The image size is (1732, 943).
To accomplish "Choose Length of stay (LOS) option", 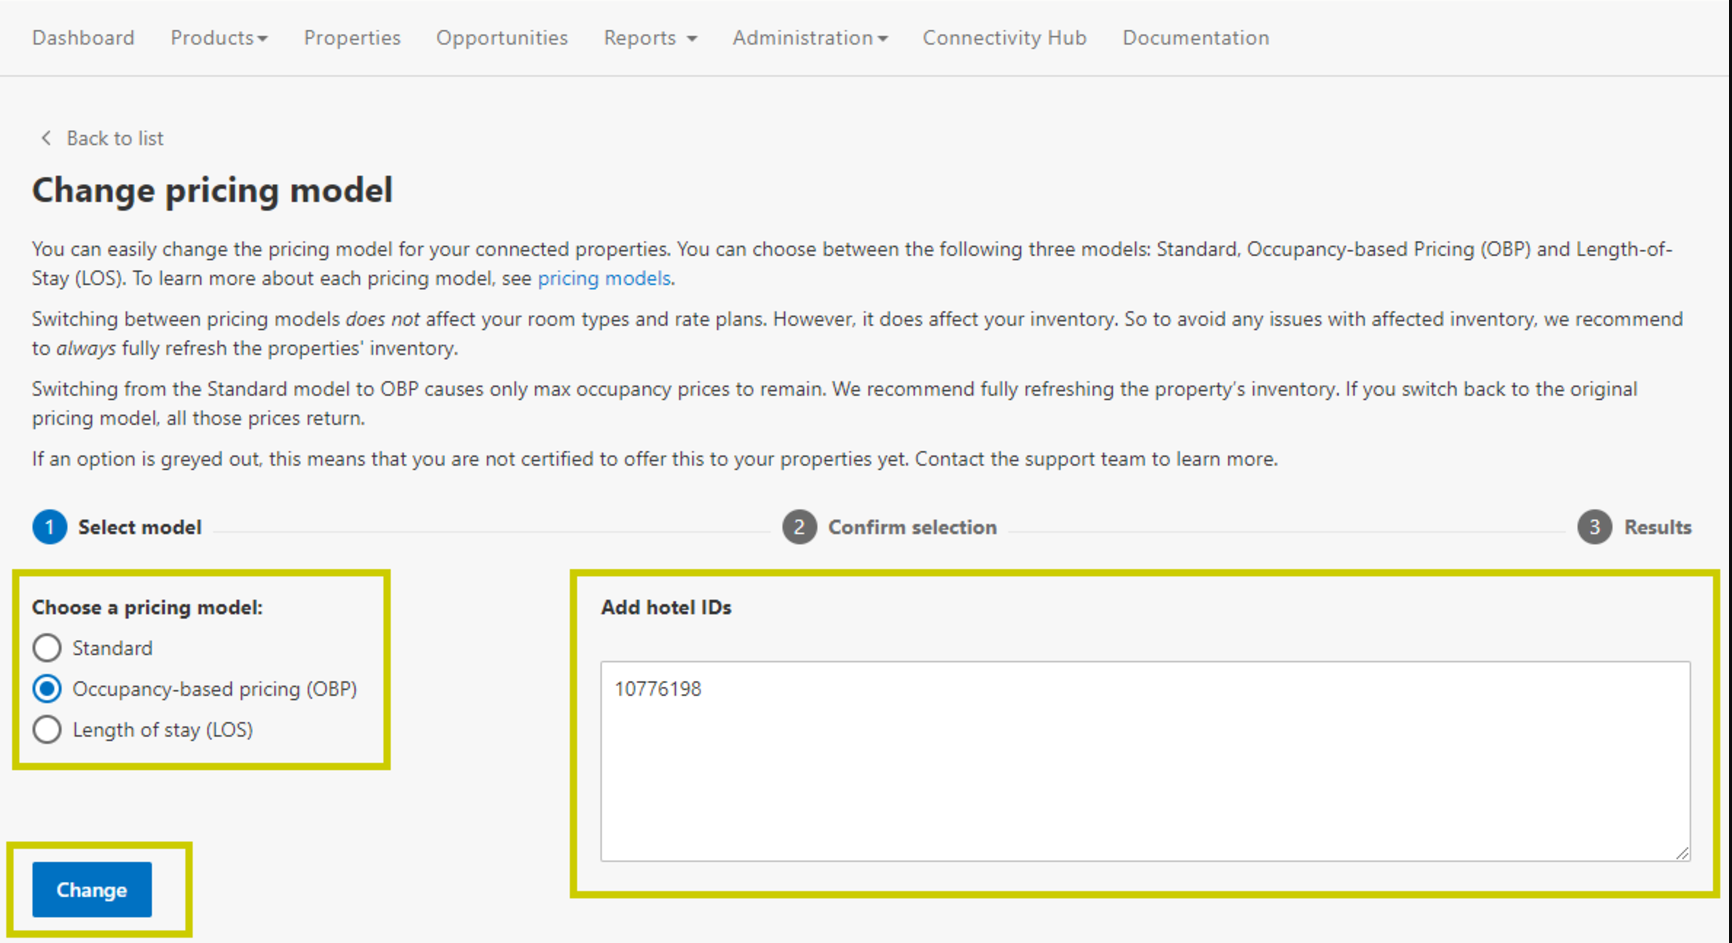I will 47,730.
